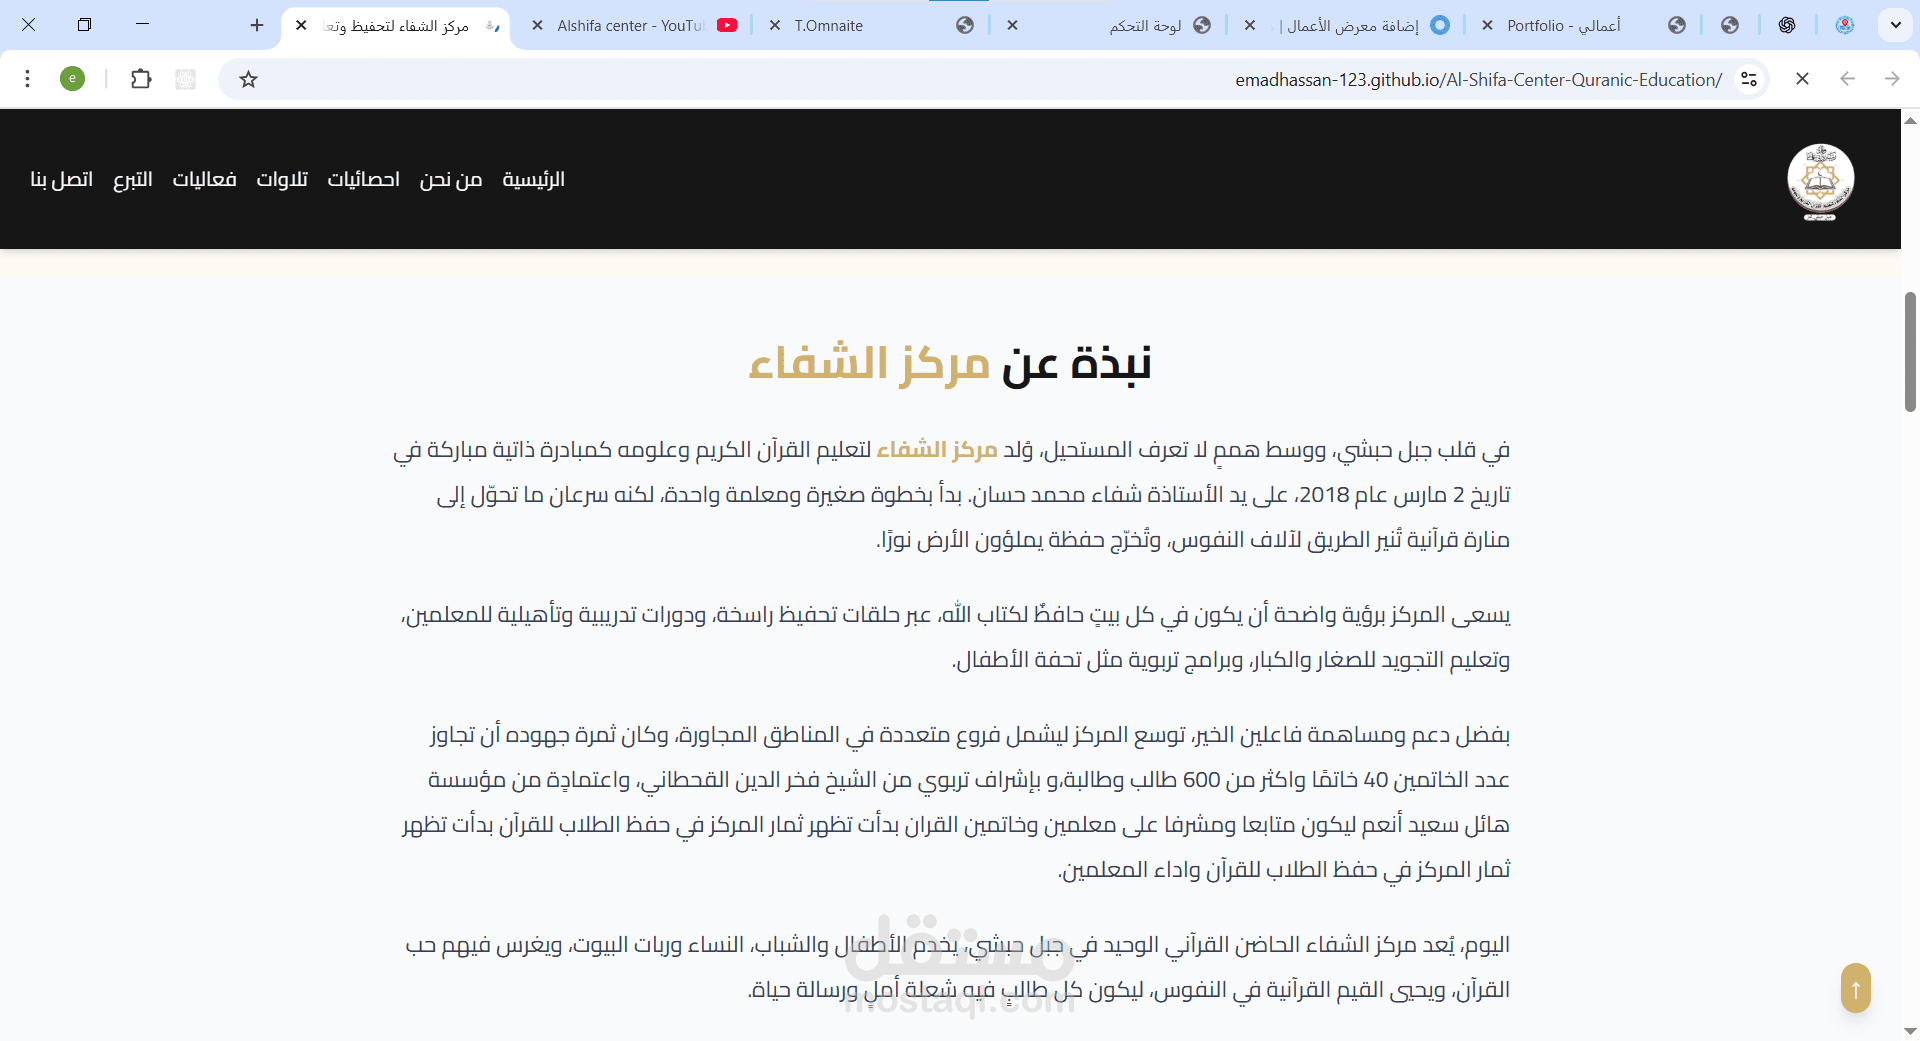Image resolution: width=1920 pixels, height=1041 pixels.
Task: Switch to the rightmost pinned tab with round logo
Action: click(x=1845, y=25)
